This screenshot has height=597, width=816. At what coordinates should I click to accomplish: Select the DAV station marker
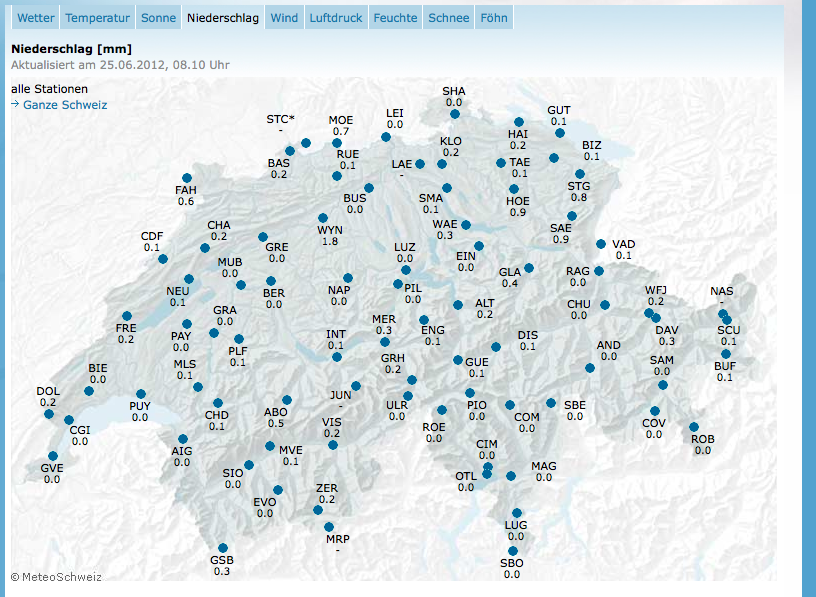tap(656, 318)
